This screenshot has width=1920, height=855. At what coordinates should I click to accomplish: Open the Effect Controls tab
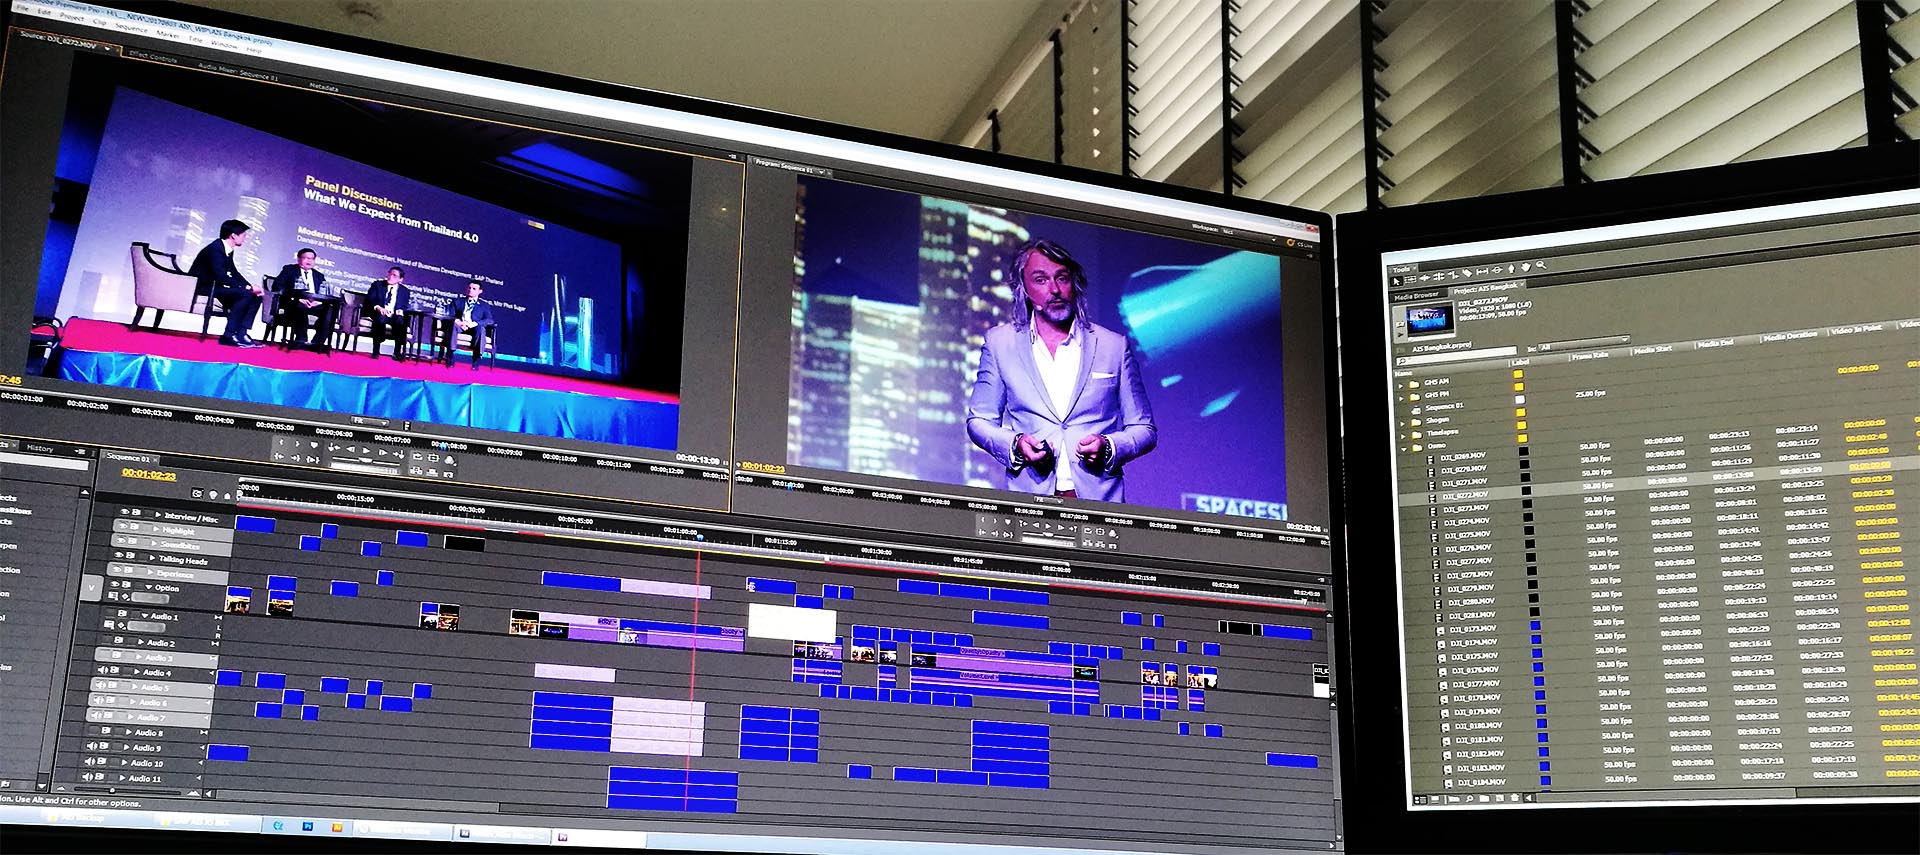tap(153, 58)
